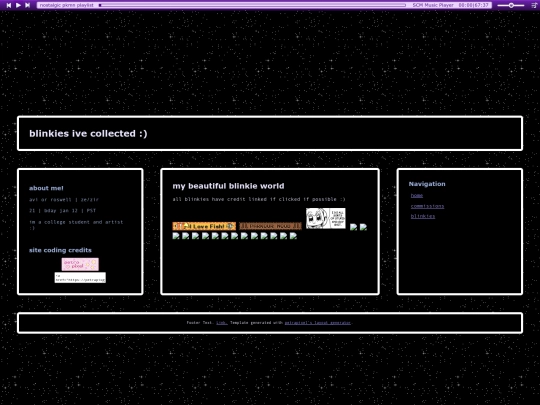Open the commissions navigation link
Viewport: 540px width, 405px height.
coord(427,206)
